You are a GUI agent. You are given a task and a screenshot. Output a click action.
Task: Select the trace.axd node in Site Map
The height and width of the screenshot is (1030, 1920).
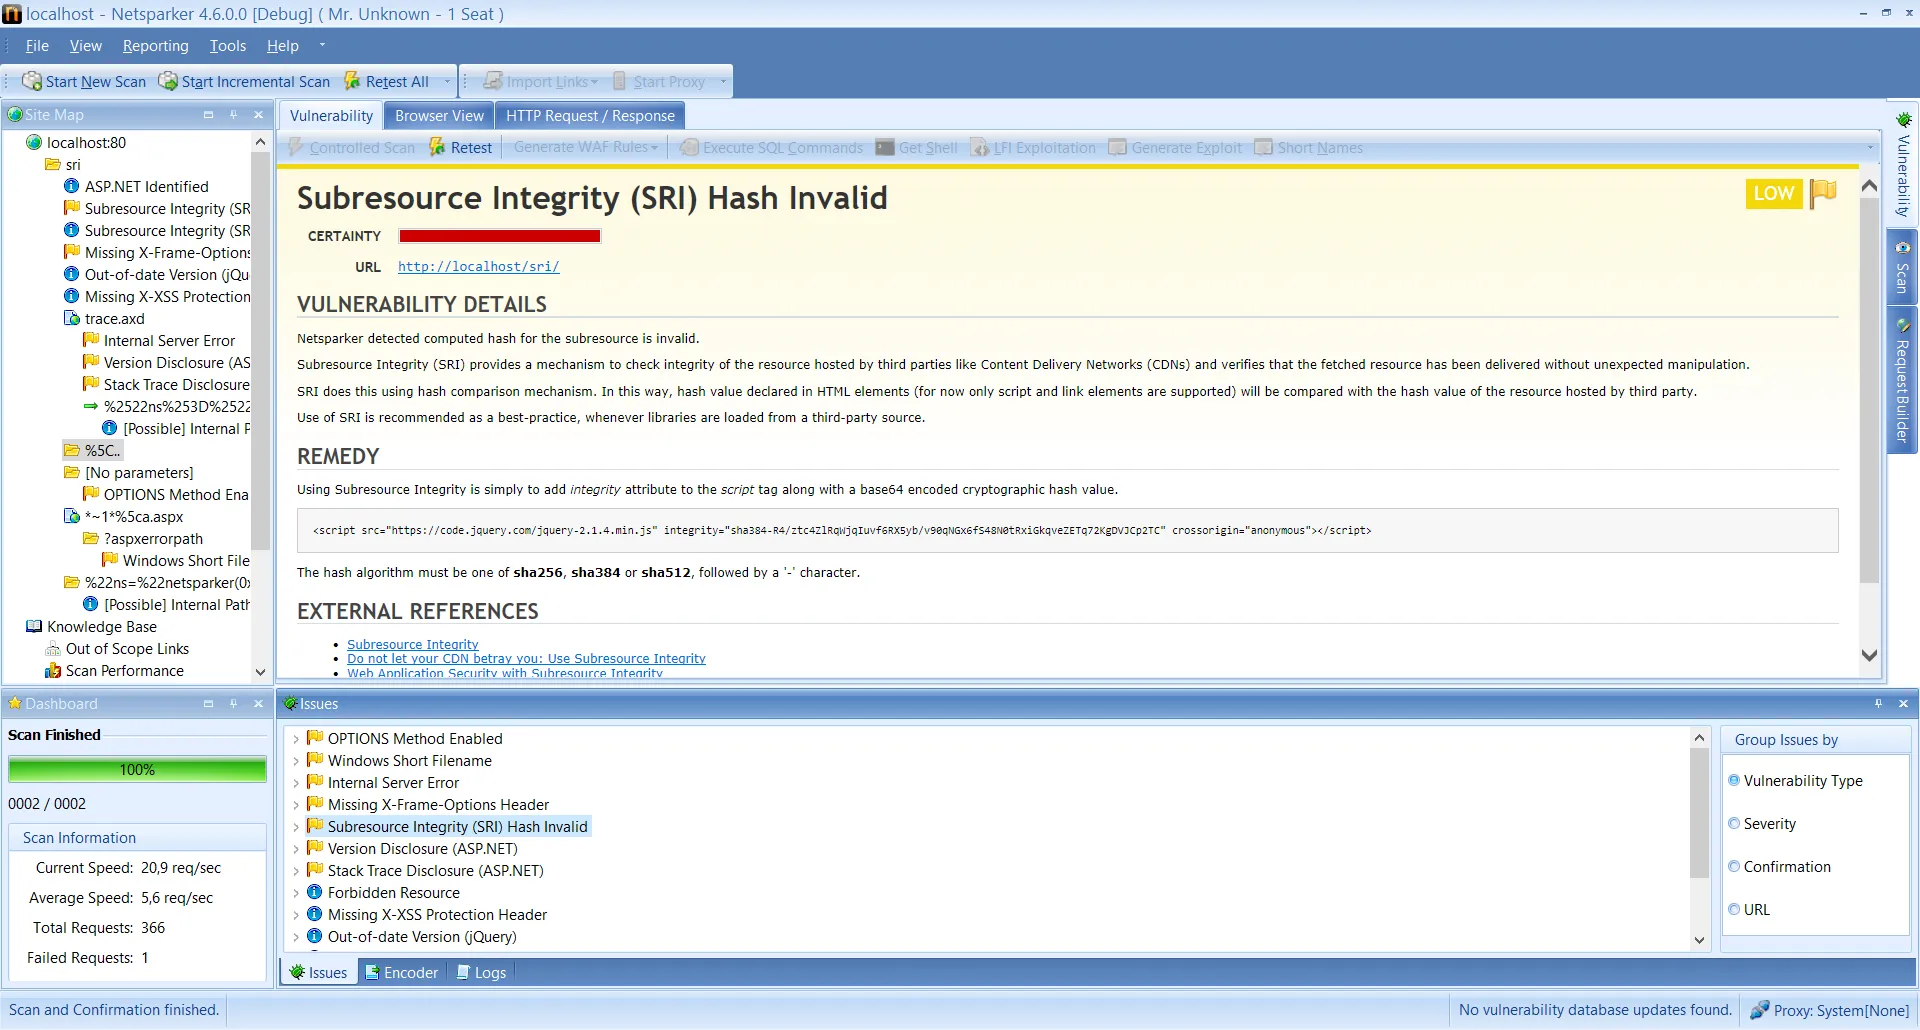pos(117,318)
